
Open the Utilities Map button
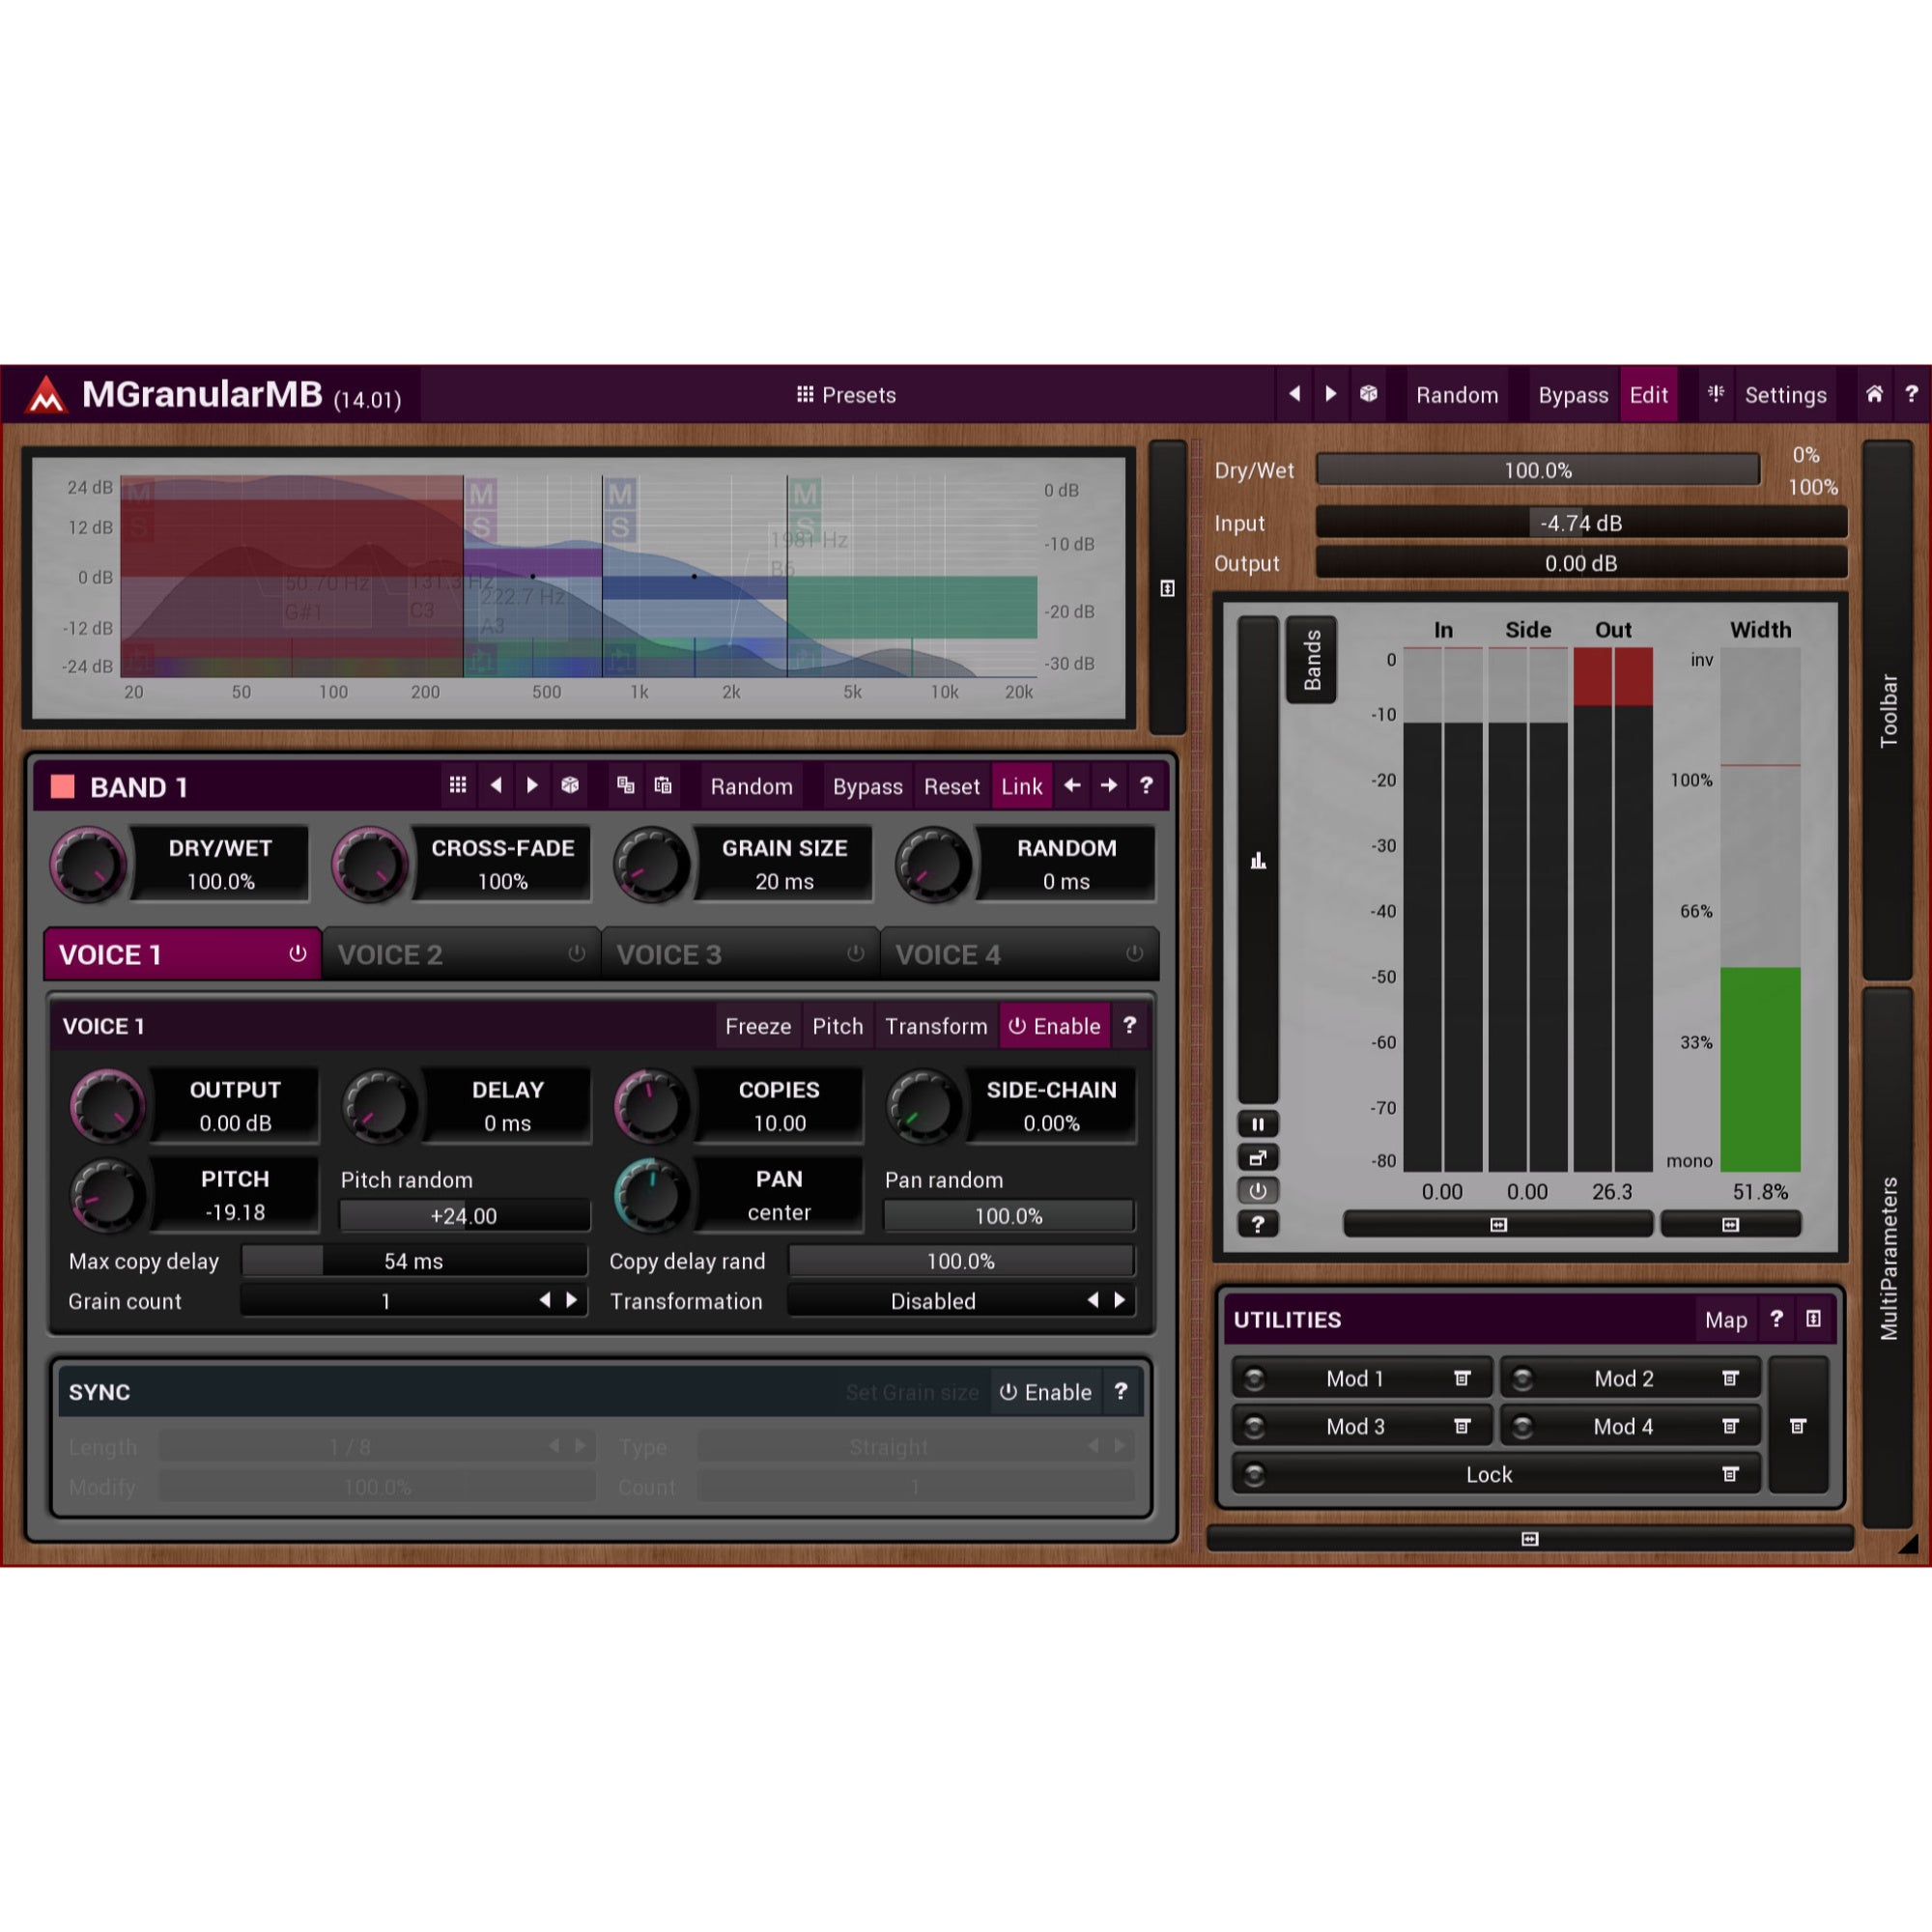pyautogui.click(x=1726, y=1320)
